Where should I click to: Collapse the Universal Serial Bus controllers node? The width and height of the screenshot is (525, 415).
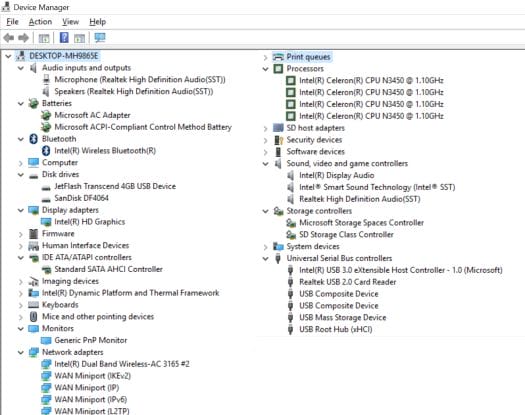pyautogui.click(x=266, y=258)
